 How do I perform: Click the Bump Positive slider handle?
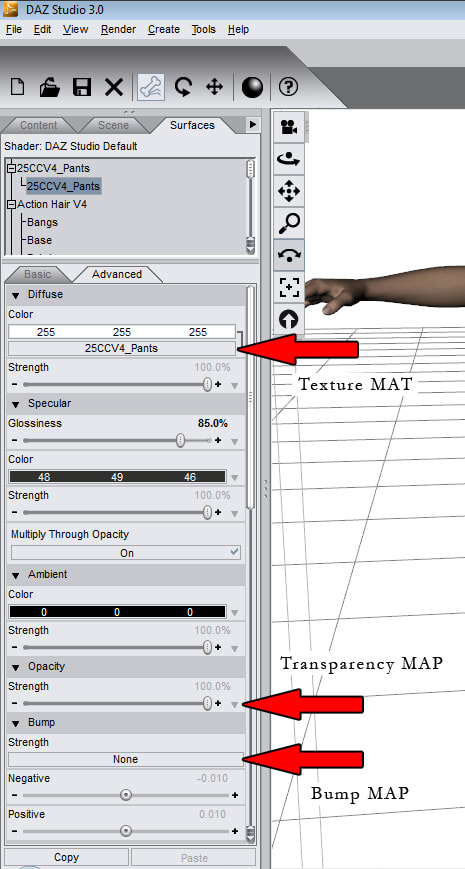[x=126, y=831]
